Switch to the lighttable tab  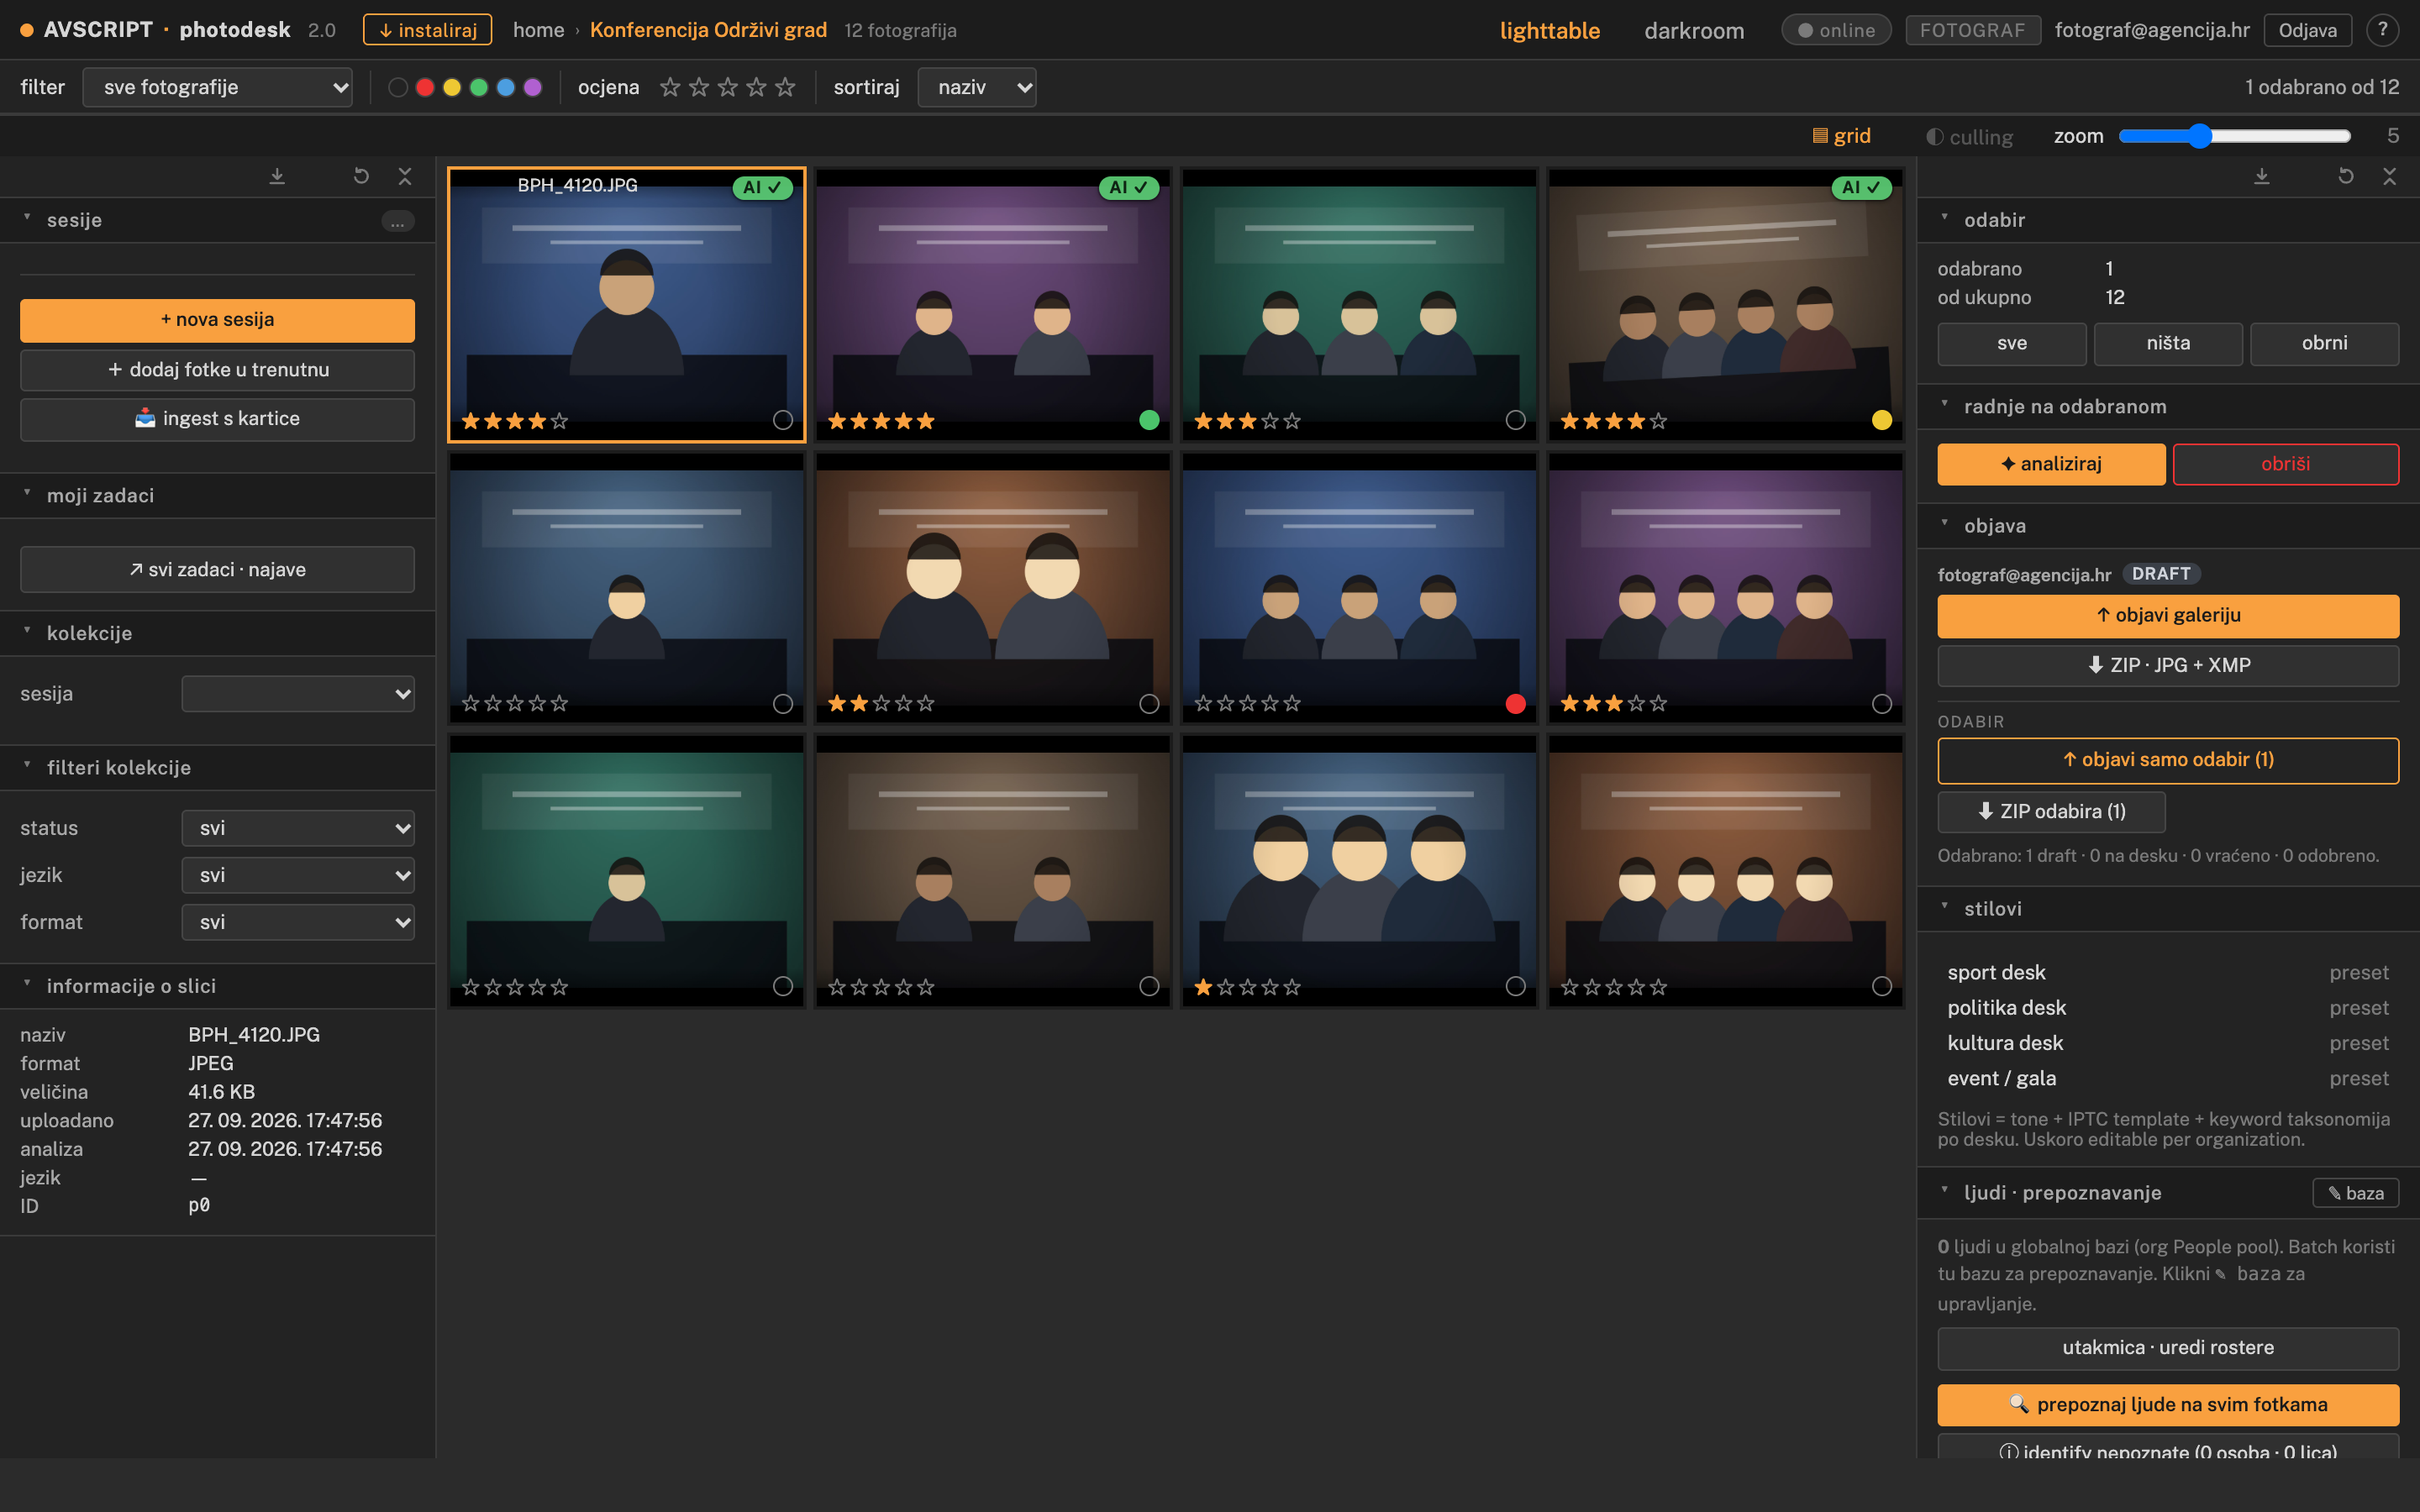pyautogui.click(x=1549, y=30)
